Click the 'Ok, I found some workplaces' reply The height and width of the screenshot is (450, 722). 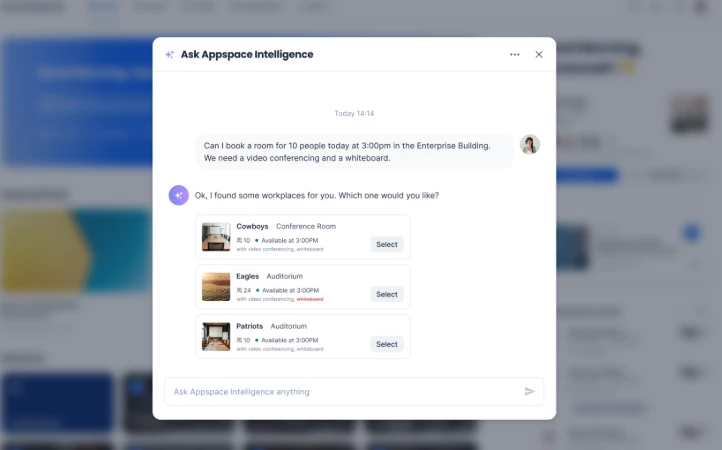coord(317,195)
